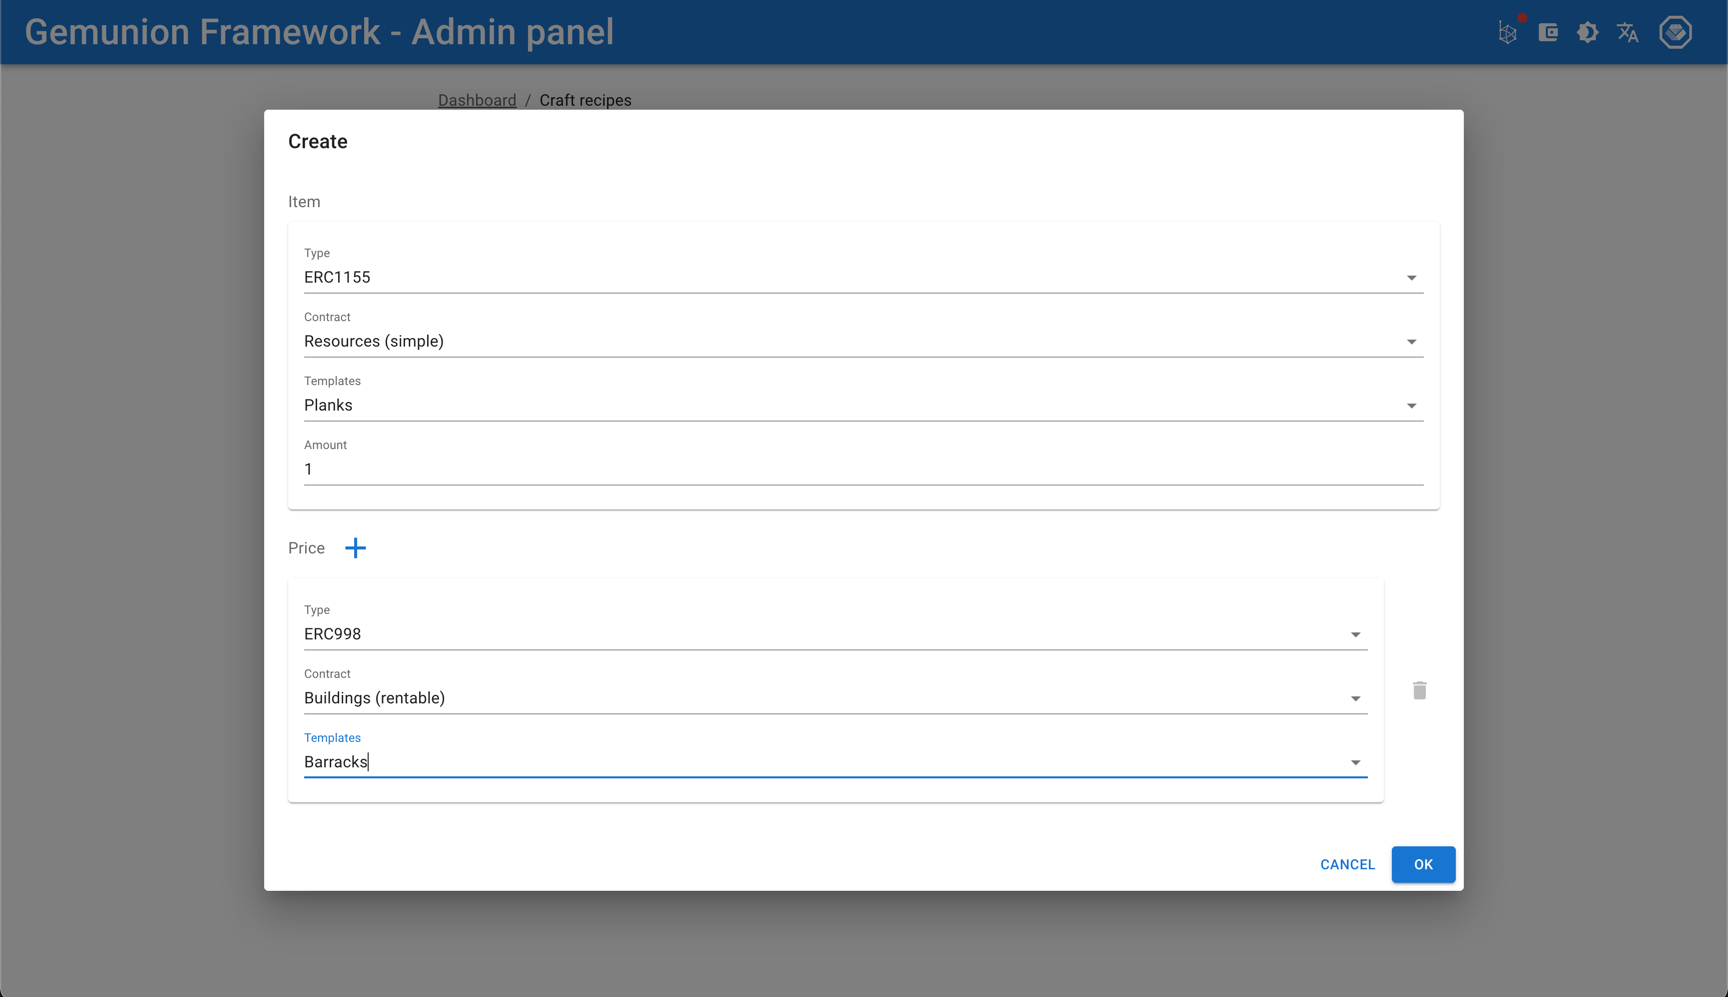1728x997 pixels.
Task: Go to the Dashboard breadcrumb link
Action: 477,101
